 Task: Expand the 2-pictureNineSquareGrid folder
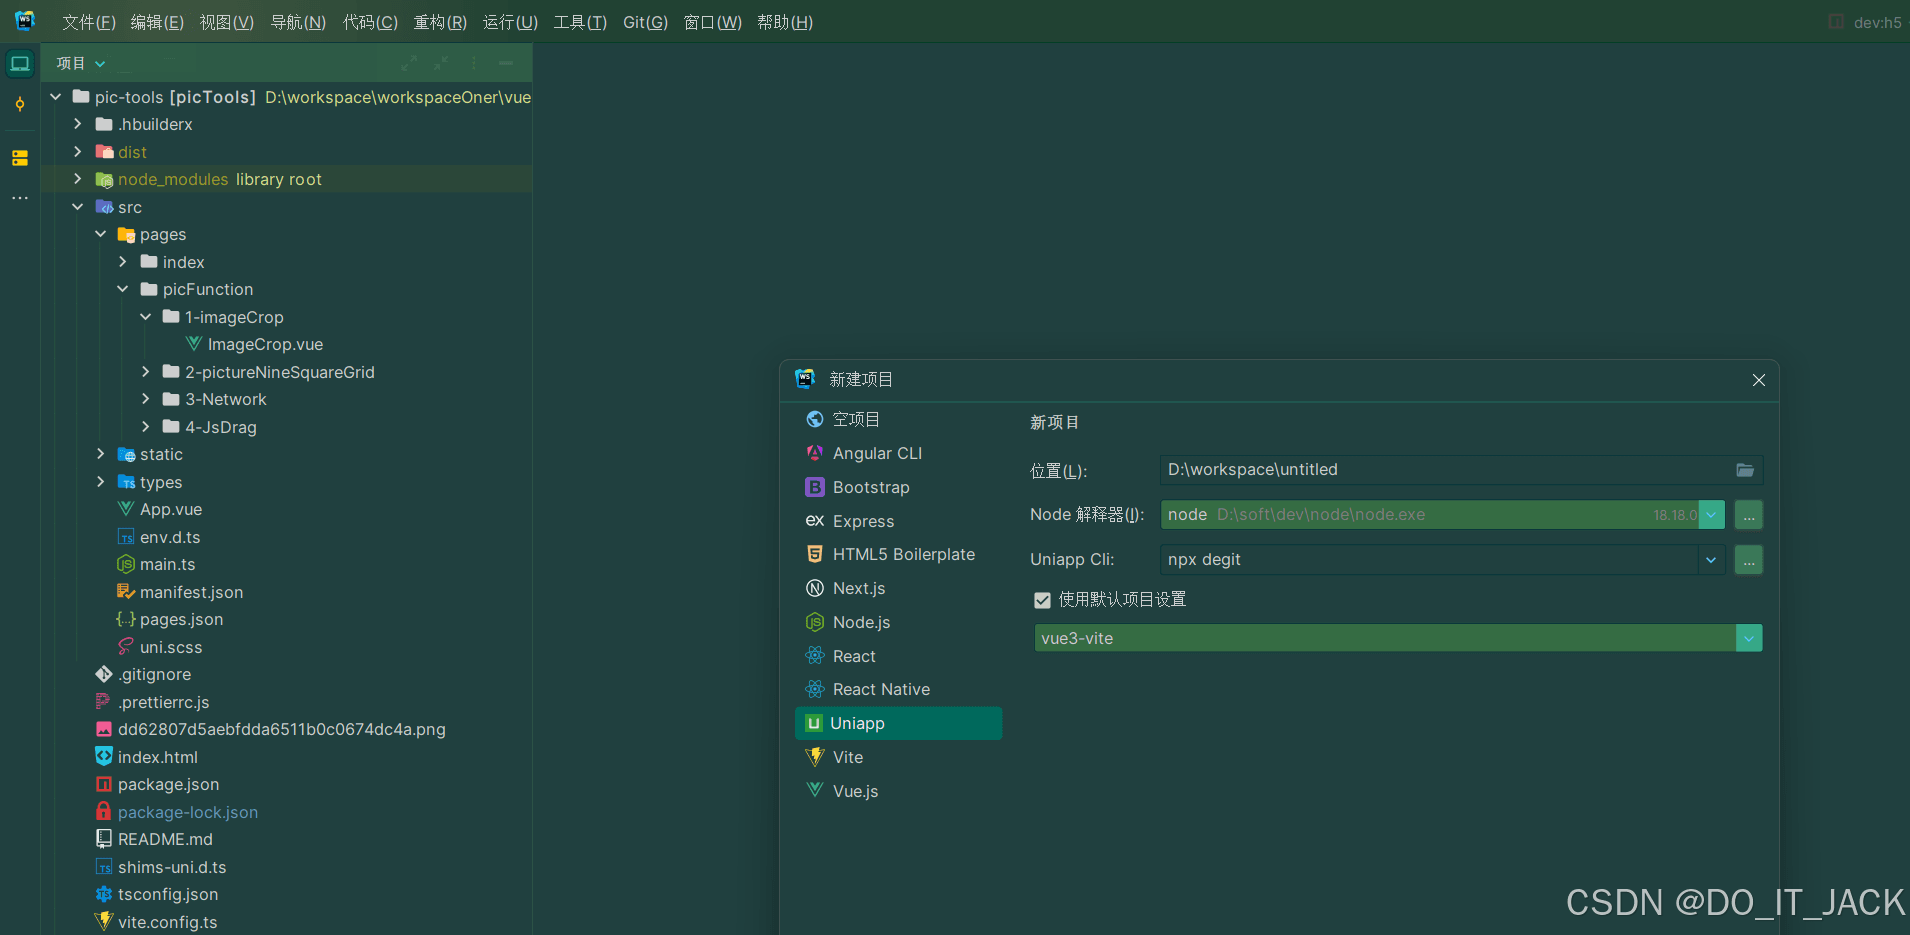tap(146, 372)
